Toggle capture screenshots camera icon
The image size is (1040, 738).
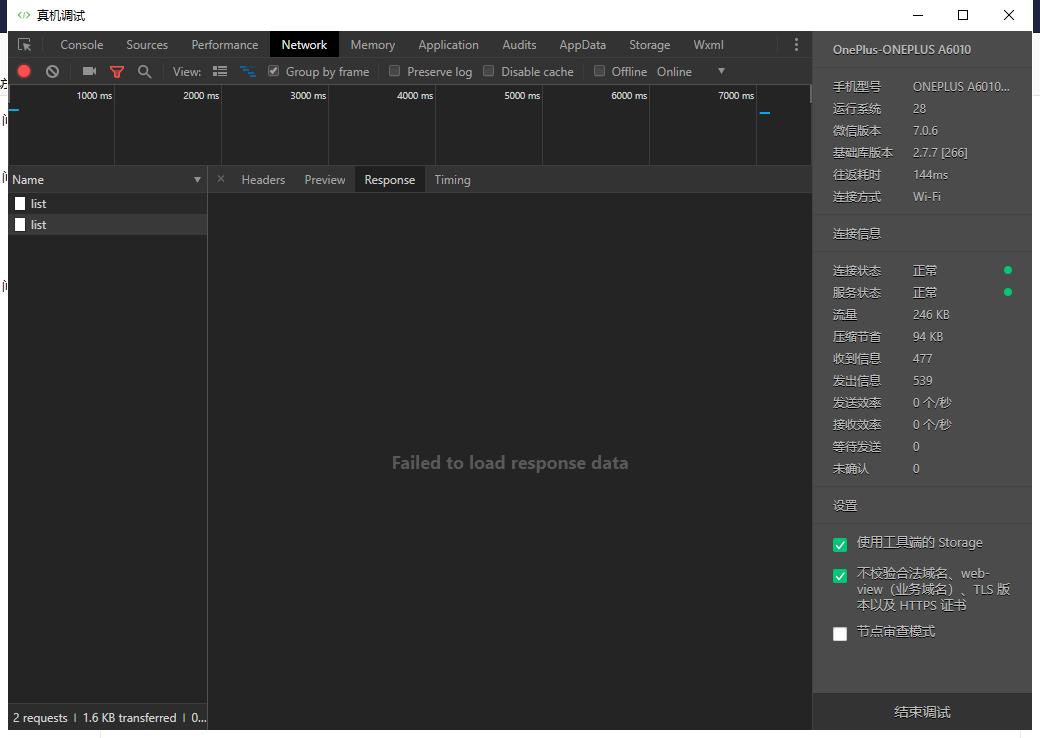pos(89,72)
